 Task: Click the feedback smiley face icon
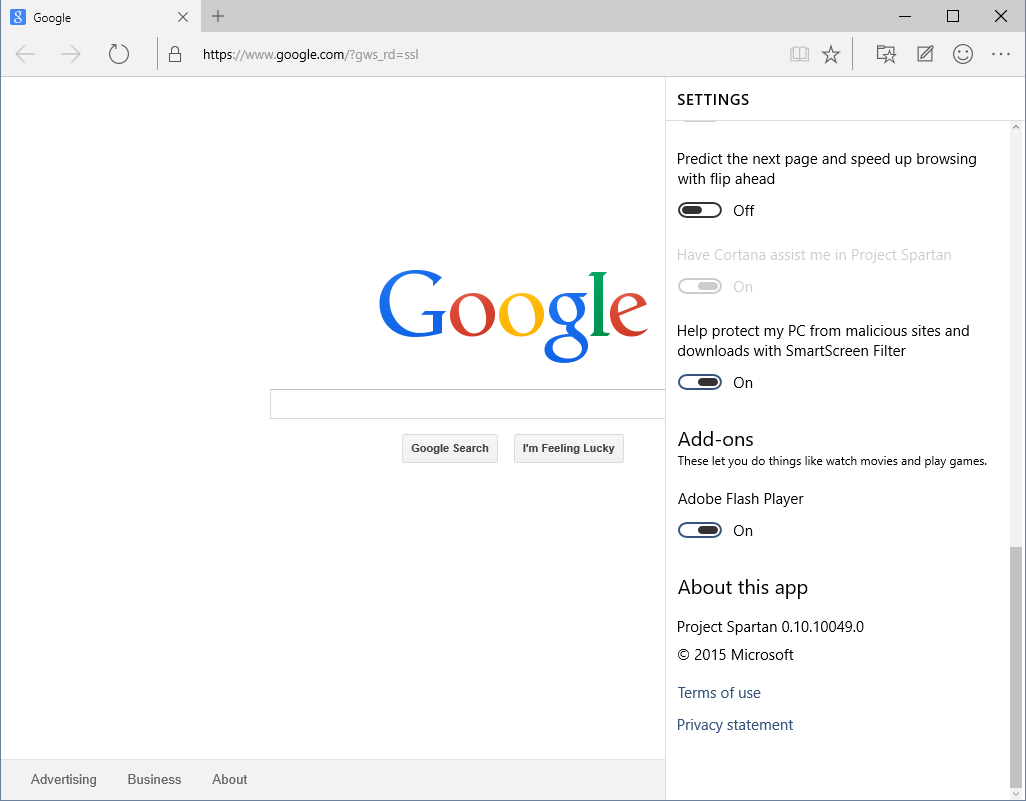tap(963, 54)
